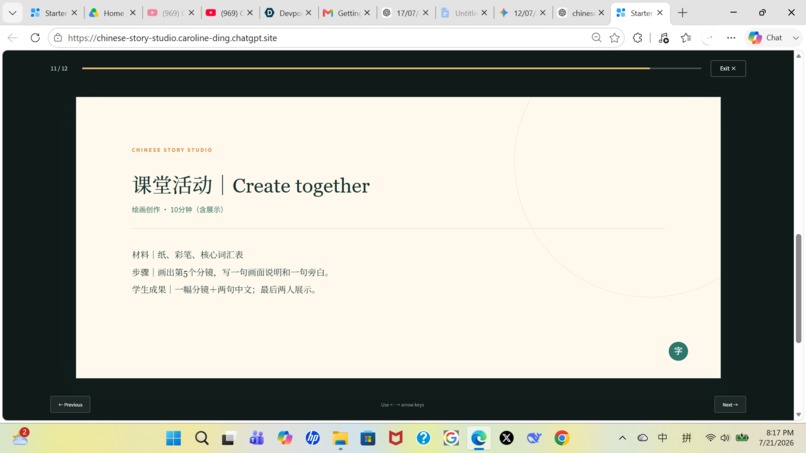This screenshot has height=453, width=806.
Task: Refresh the page
Action: click(x=35, y=38)
